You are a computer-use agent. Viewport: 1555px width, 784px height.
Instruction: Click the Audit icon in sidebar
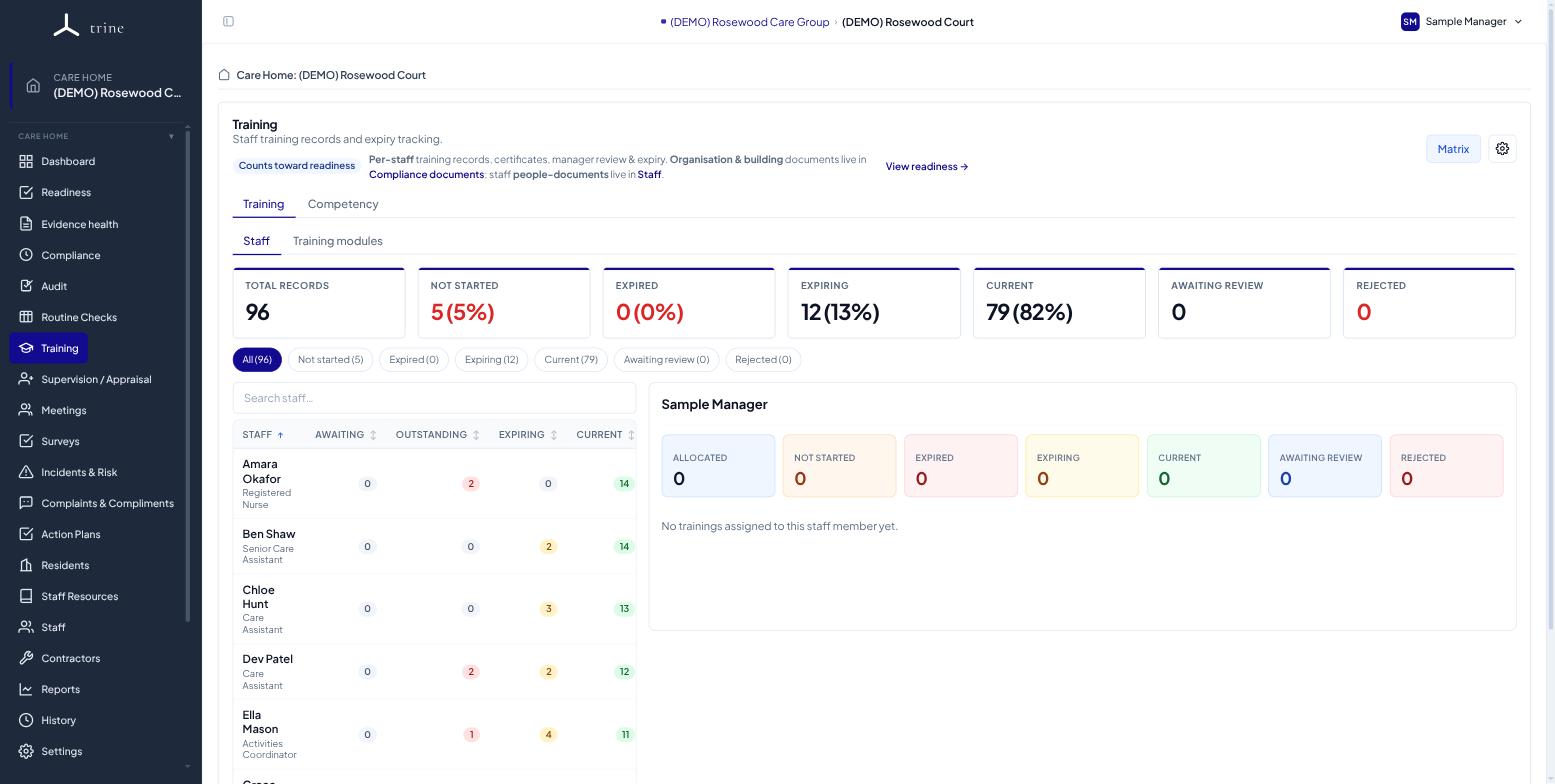tap(26, 286)
